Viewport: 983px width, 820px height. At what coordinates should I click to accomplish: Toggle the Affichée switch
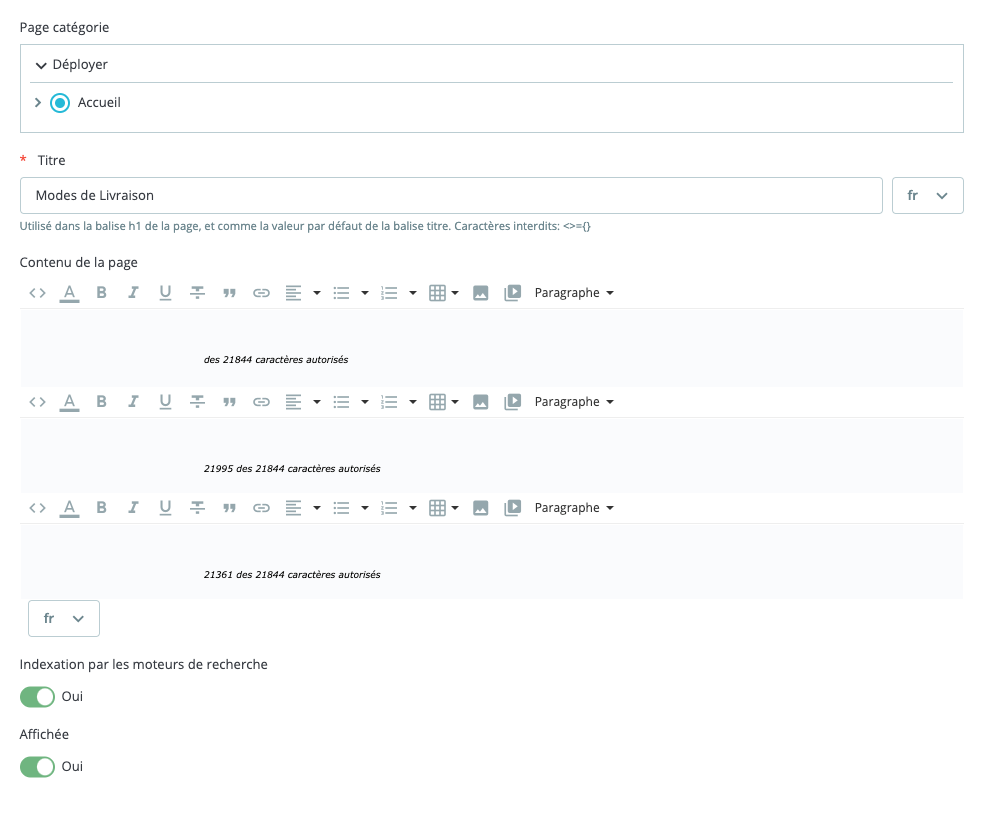(38, 767)
